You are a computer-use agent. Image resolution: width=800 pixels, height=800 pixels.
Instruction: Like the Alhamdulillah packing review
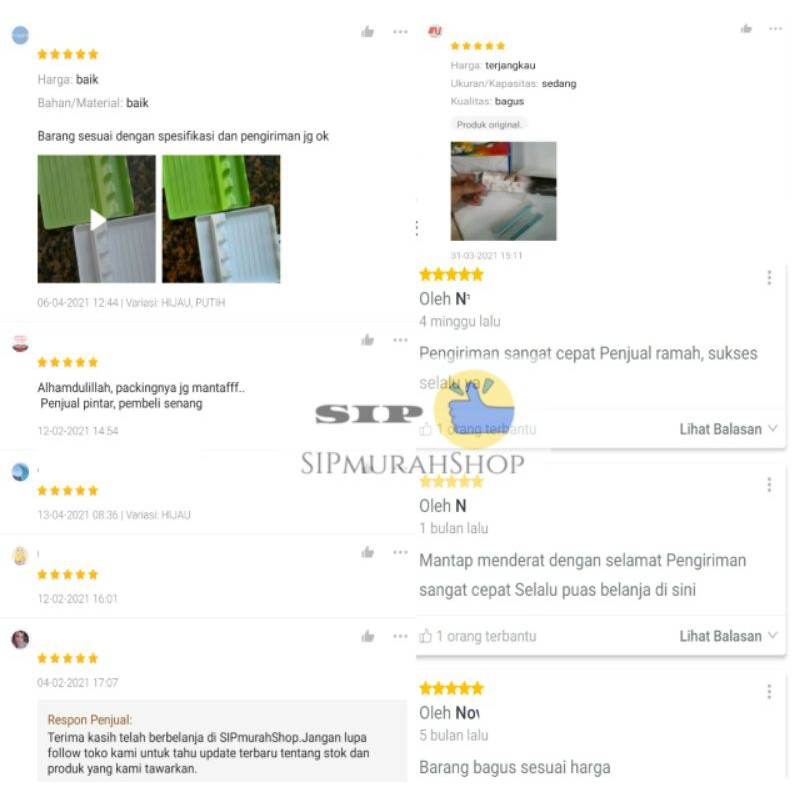click(367, 340)
